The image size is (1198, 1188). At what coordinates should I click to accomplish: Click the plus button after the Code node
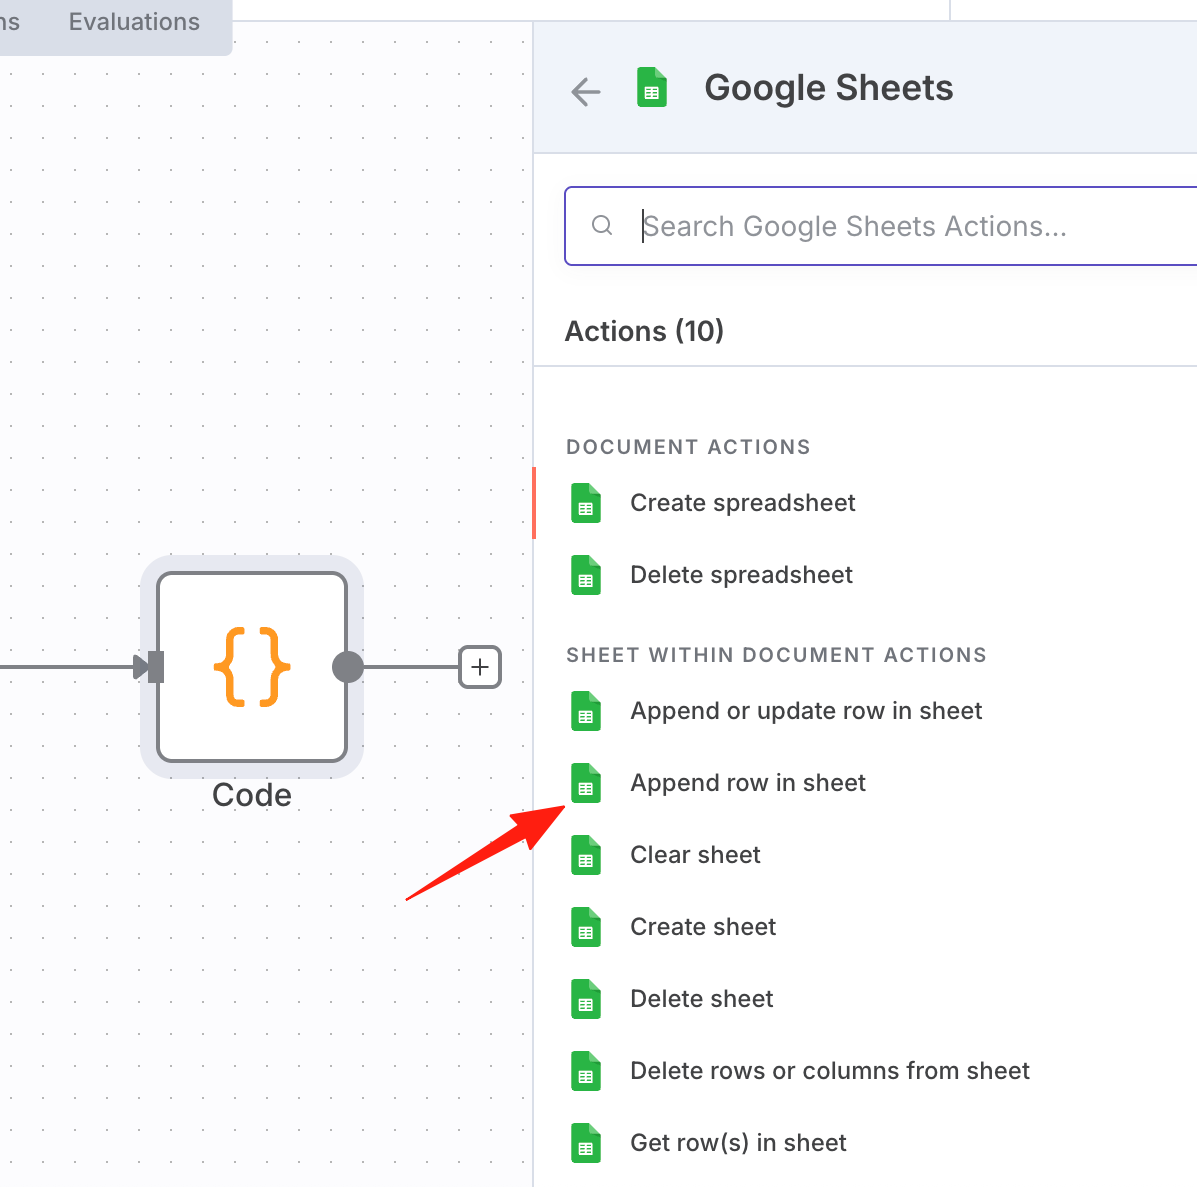point(480,667)
